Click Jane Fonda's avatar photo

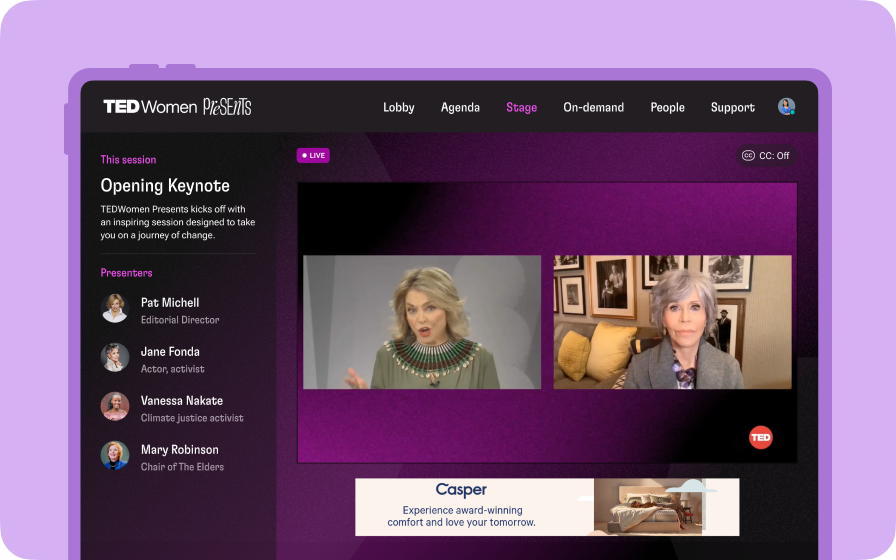pos(115,358)
